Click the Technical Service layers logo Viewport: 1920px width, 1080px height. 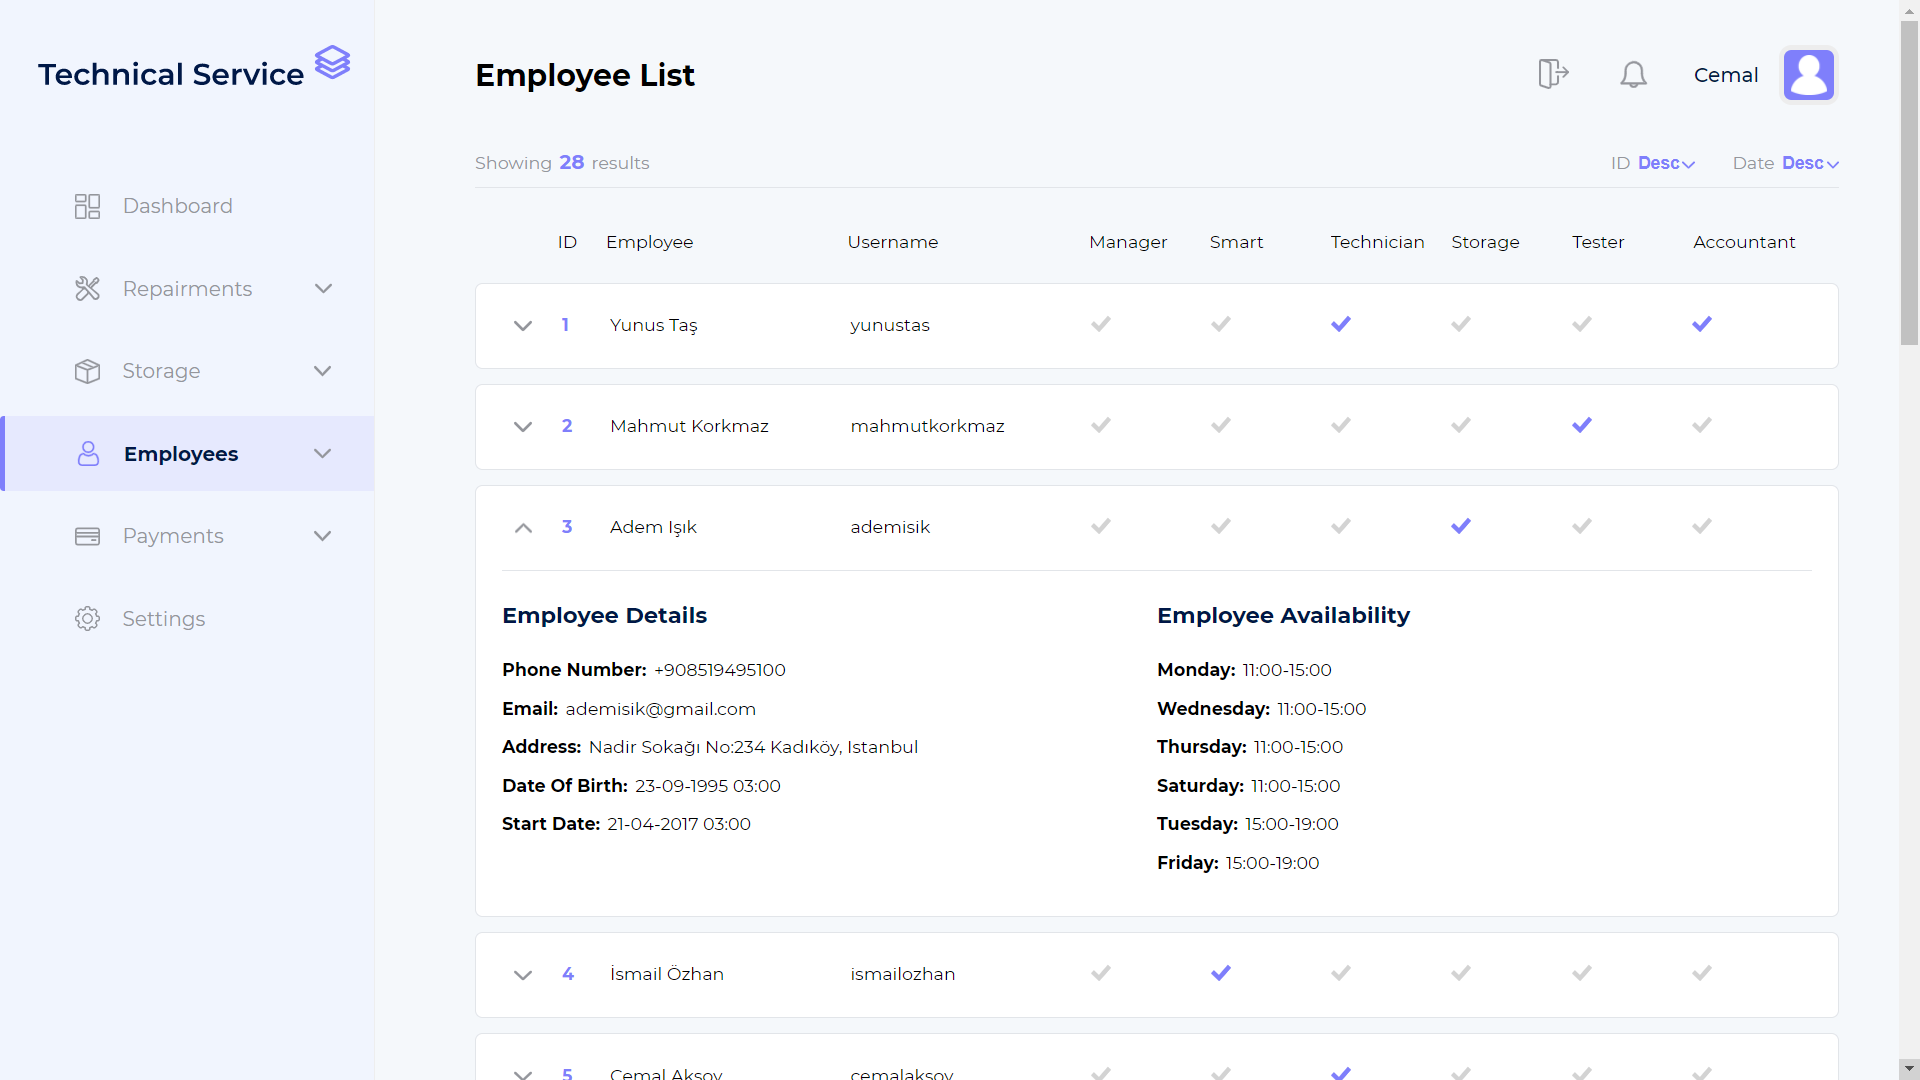[x=332, y=63]
